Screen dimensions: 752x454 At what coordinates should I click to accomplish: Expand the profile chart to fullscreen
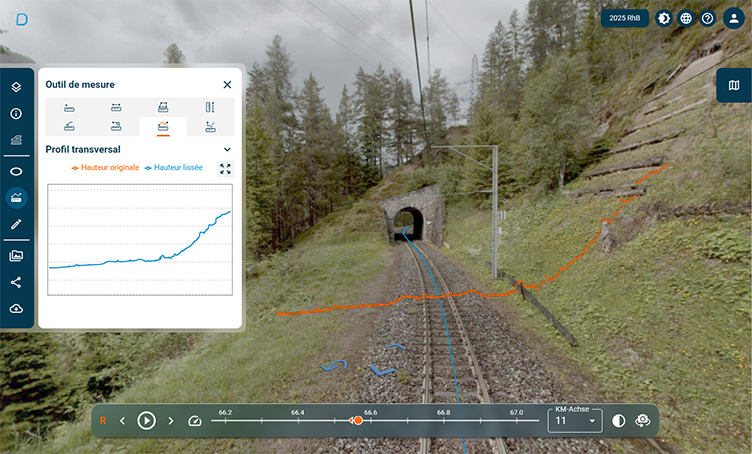pyautogui.click(x=225, y=169)
